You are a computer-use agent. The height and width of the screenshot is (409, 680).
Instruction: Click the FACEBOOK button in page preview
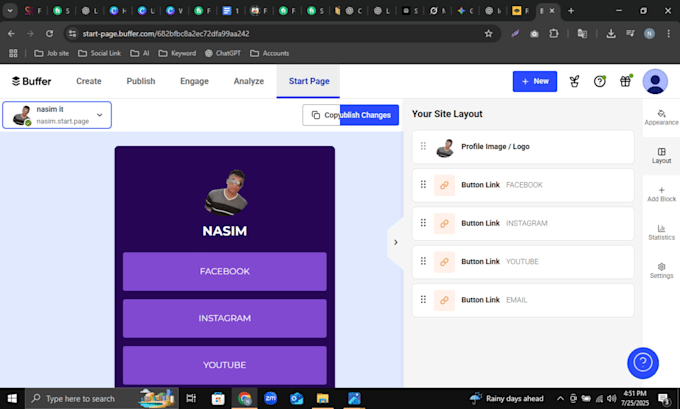[x=225, y=271]
